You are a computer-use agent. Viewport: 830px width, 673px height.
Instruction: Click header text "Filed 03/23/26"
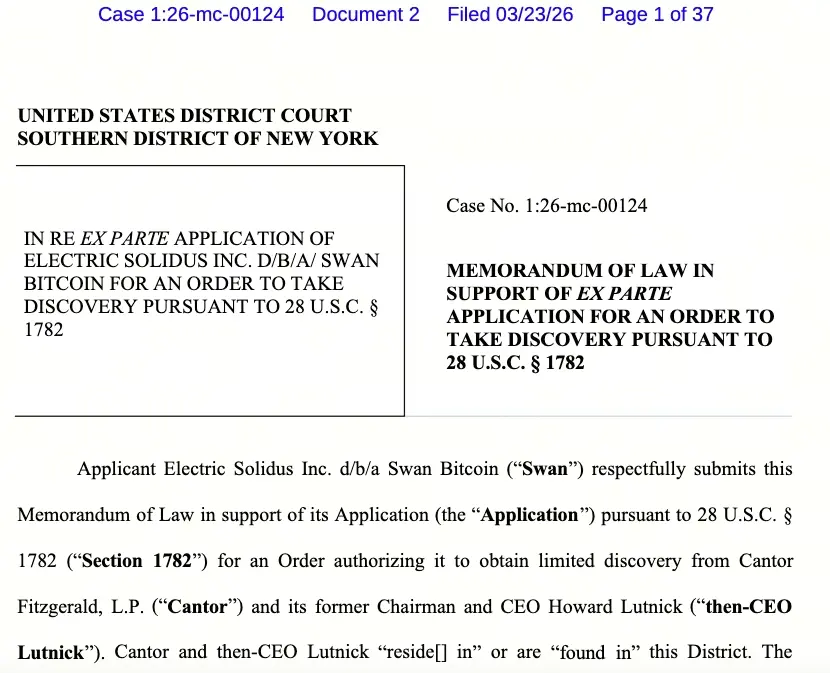(x=510, y=14)
